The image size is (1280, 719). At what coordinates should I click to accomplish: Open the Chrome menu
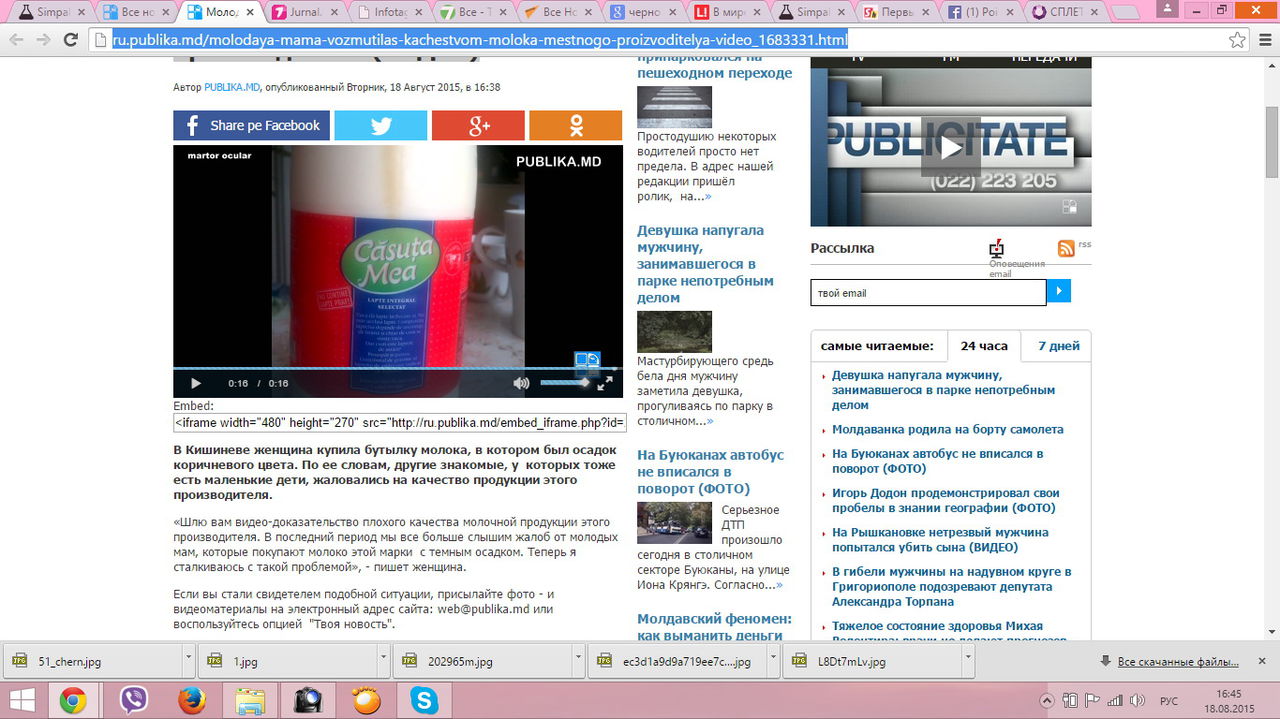pyautogui.click(x=1265, y=40)
